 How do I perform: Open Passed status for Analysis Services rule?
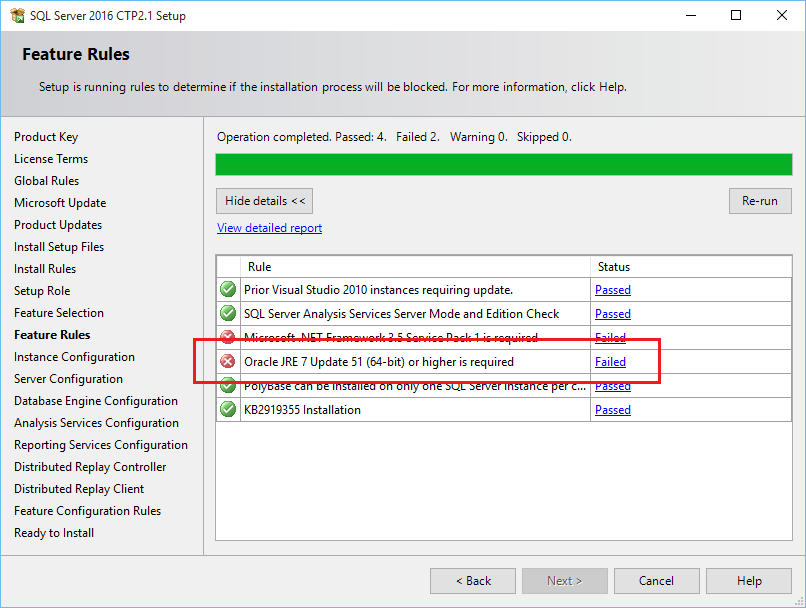point(613,314)
